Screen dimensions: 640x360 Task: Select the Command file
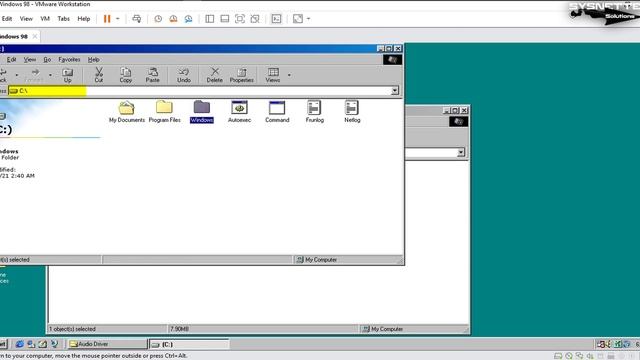[x=277, y=112]
